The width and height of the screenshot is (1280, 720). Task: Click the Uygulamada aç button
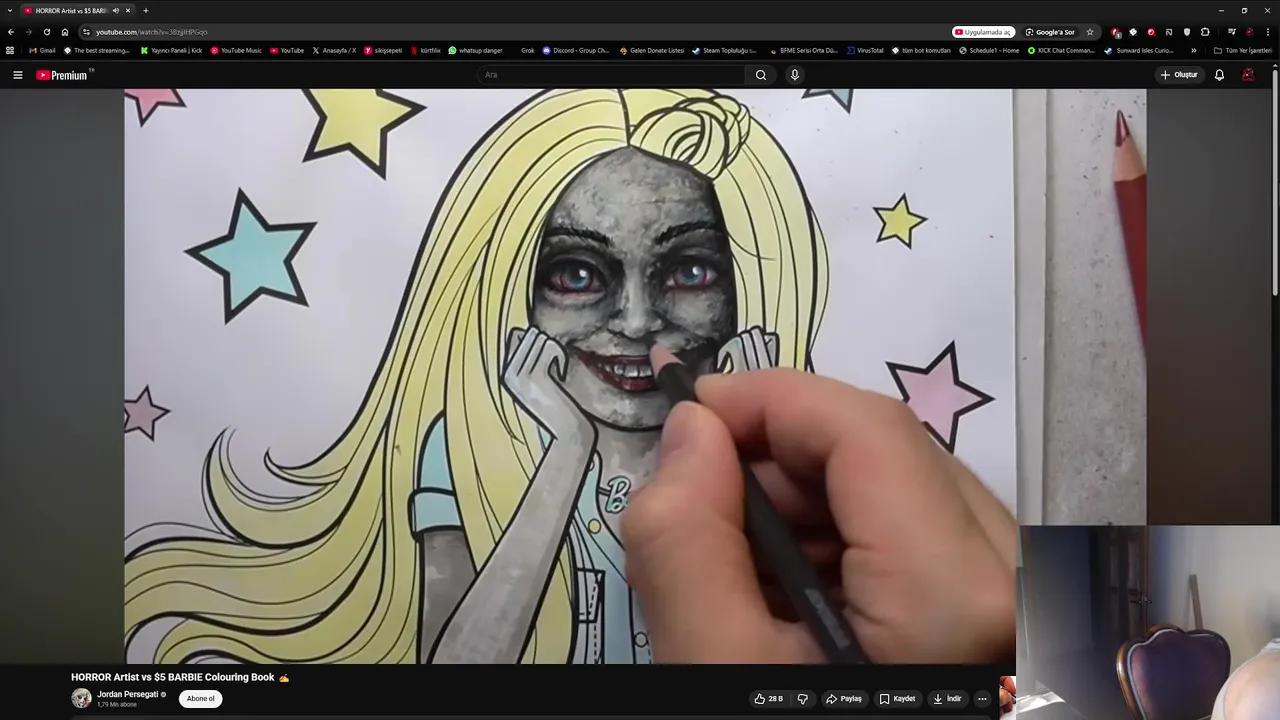(983, 32)
